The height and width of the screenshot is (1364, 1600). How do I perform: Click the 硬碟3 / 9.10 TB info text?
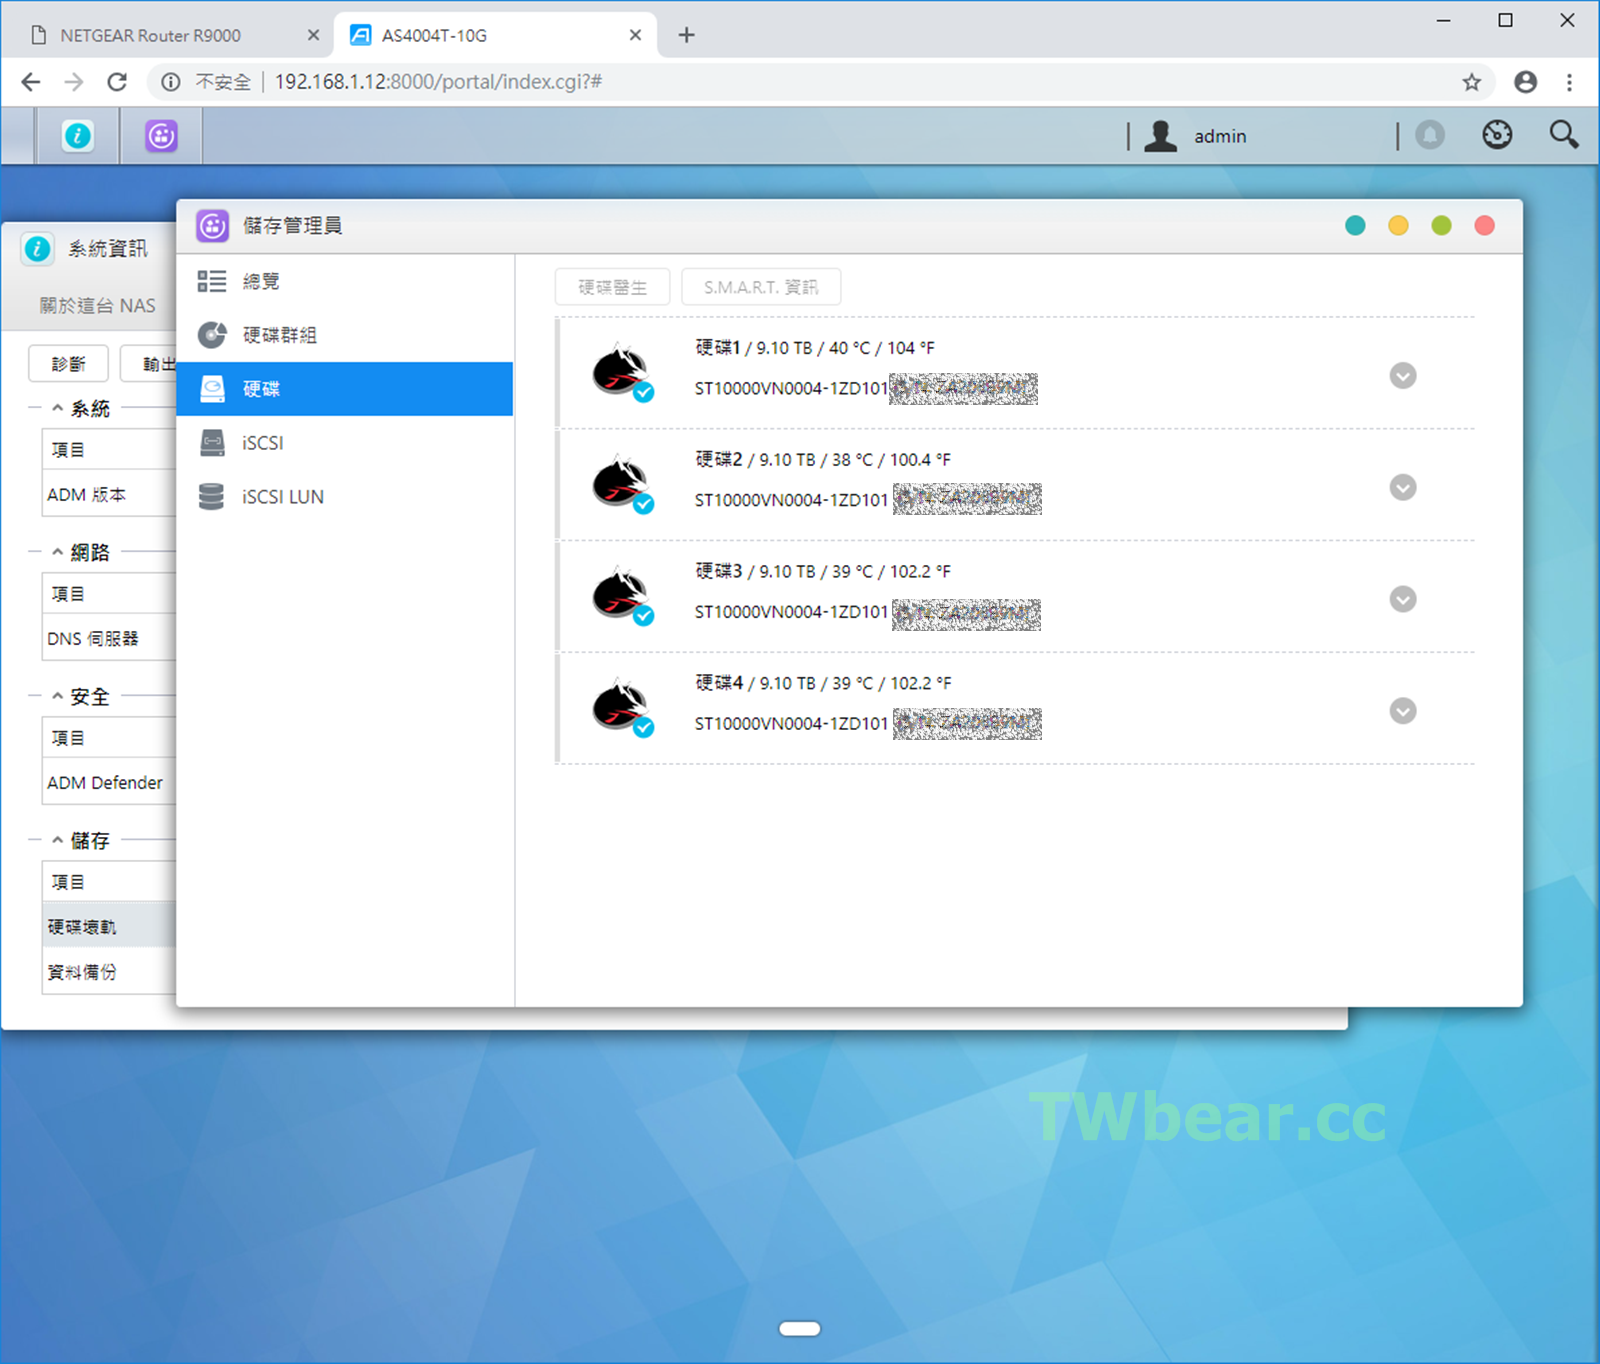pos(823,572)
